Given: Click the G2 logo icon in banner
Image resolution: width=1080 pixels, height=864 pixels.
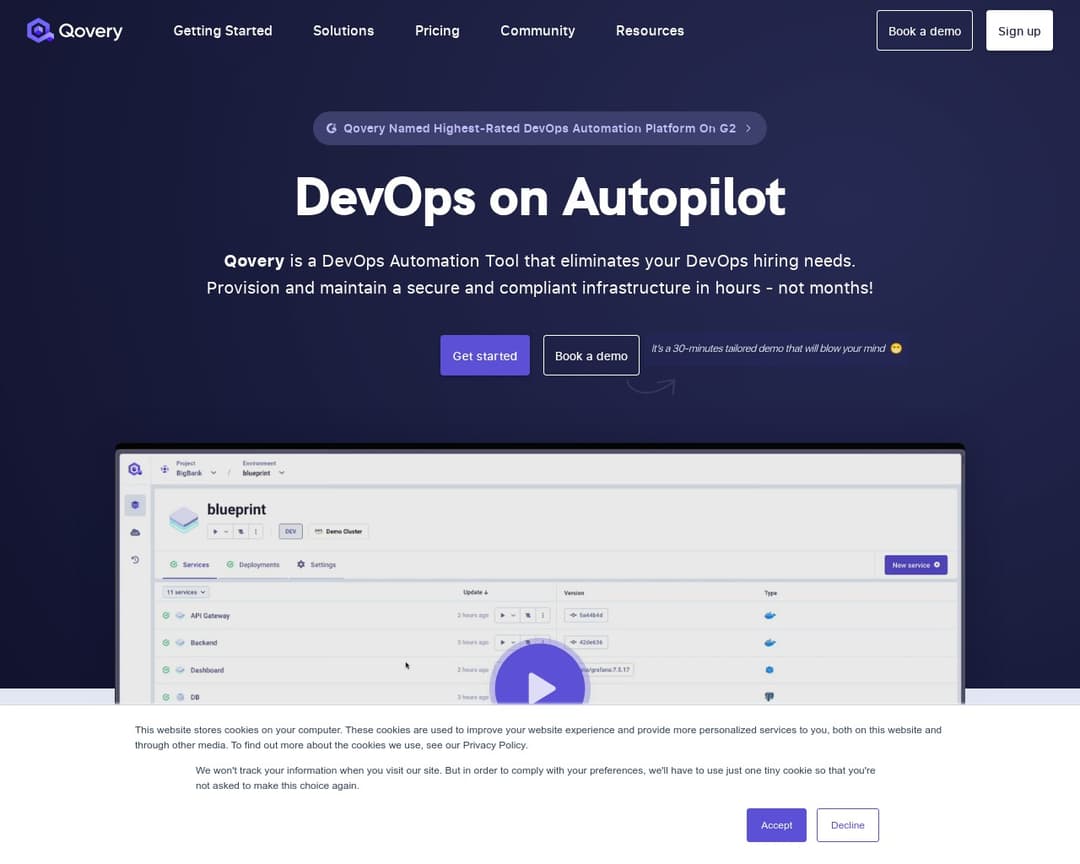Looking at the screenshot, I should pos(331,128).
